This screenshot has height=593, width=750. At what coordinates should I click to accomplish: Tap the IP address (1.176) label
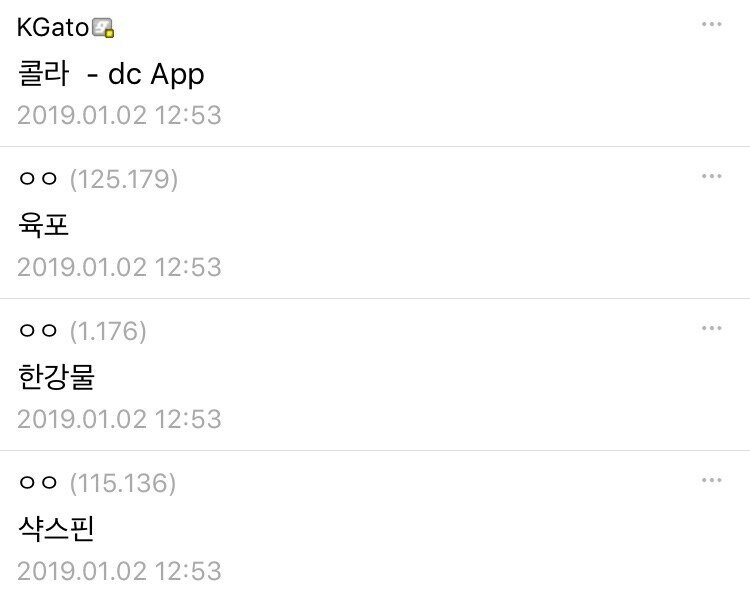click(x=108, y=331)
